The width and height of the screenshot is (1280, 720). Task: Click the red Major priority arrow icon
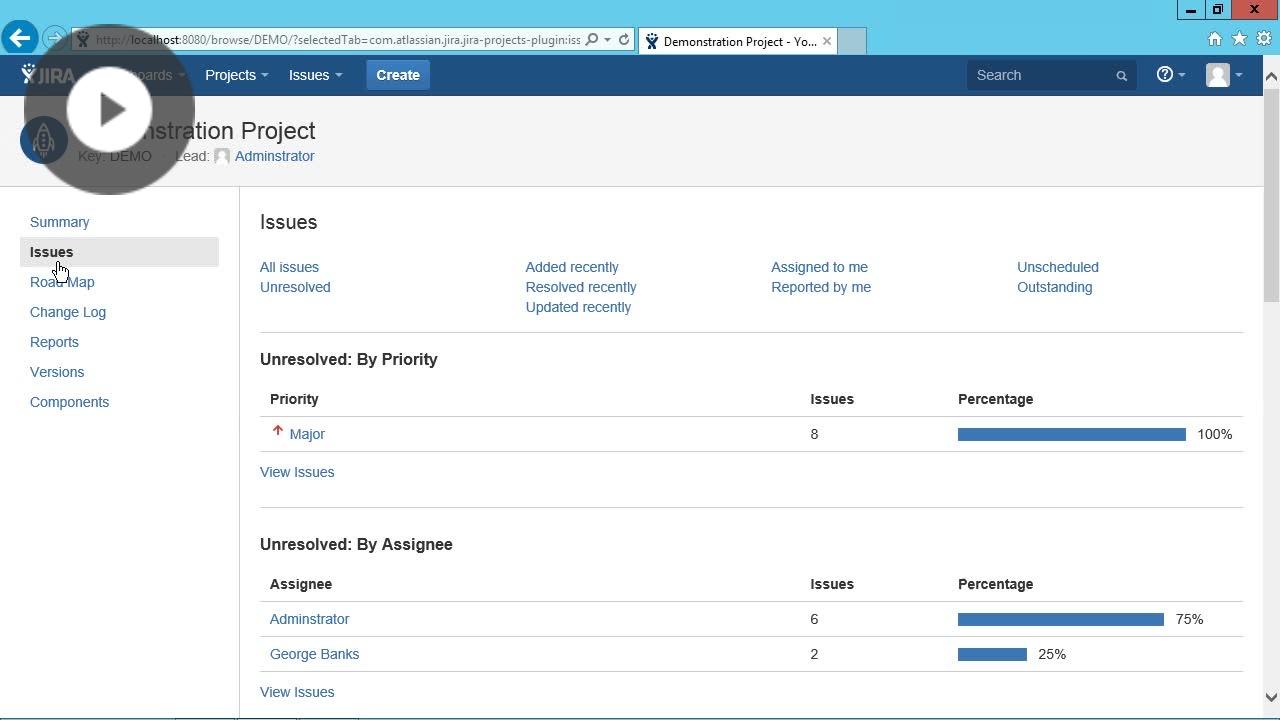click(x=278, y=431)
